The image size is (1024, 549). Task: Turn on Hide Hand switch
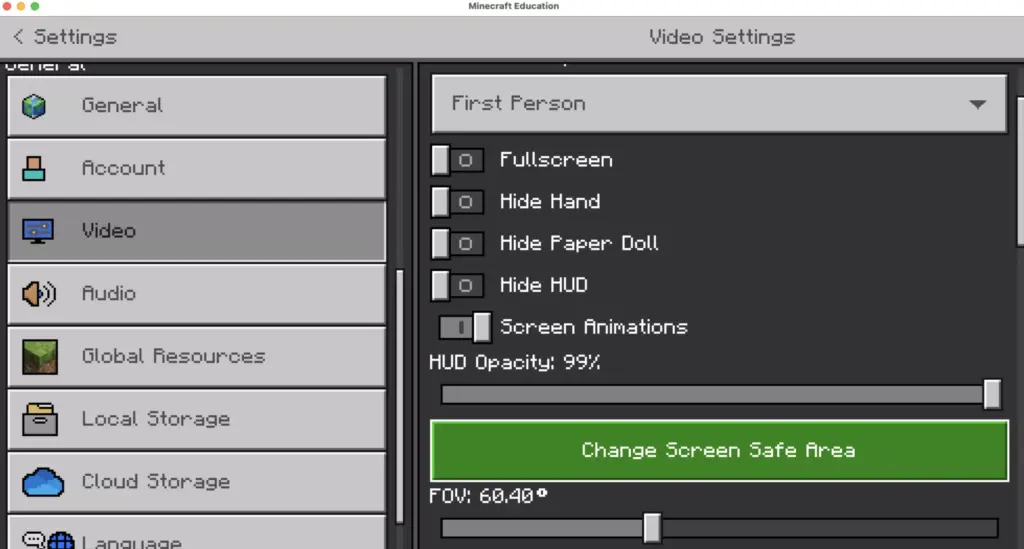point(457,202)
